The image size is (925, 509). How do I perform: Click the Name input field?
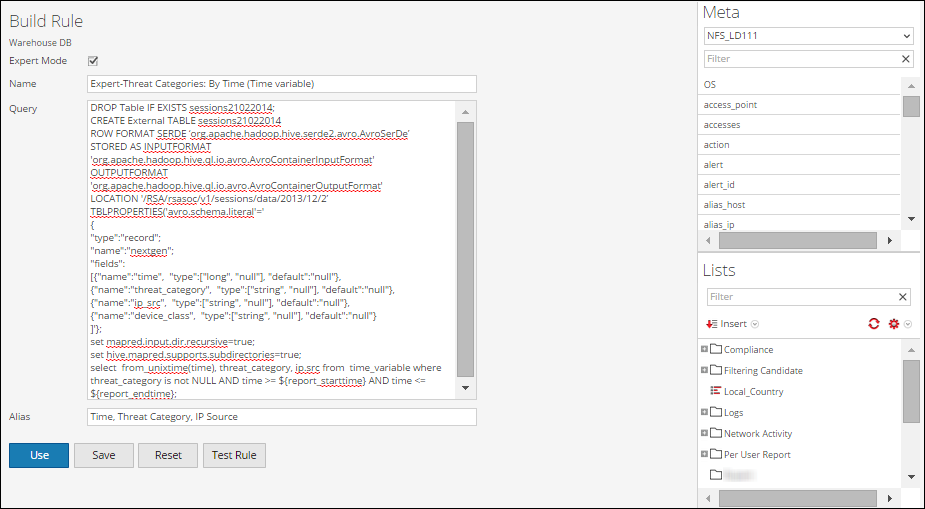(x=281, y=84)
